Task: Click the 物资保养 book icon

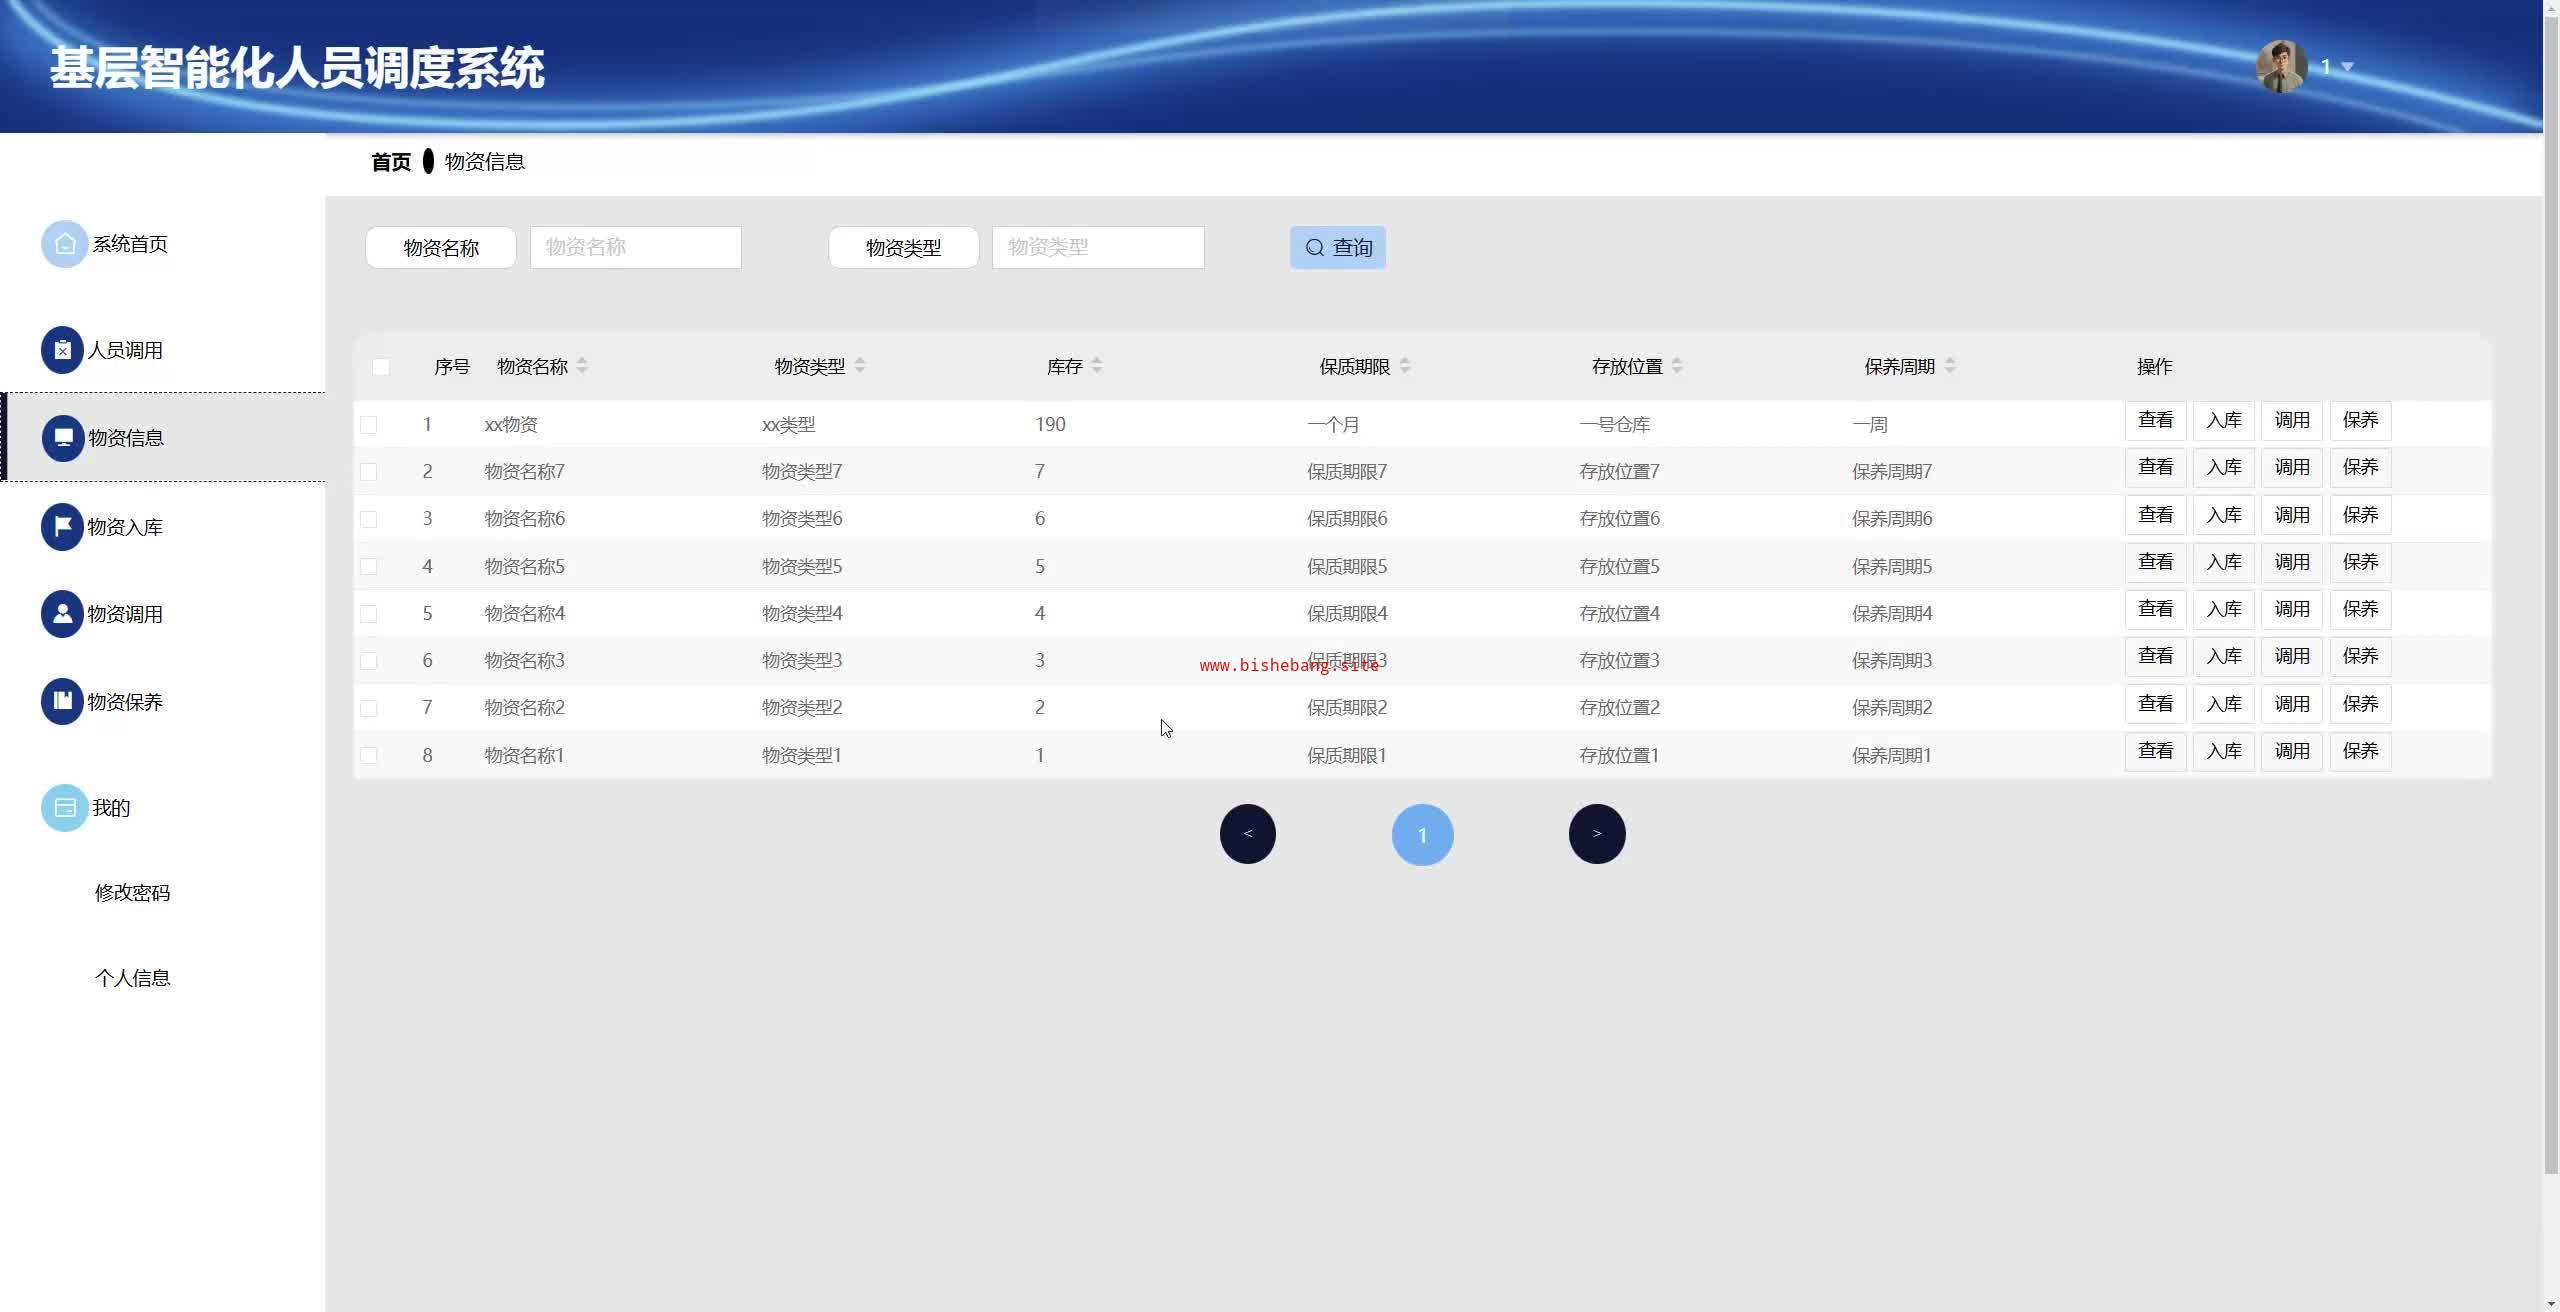Action: coord(62,701)
